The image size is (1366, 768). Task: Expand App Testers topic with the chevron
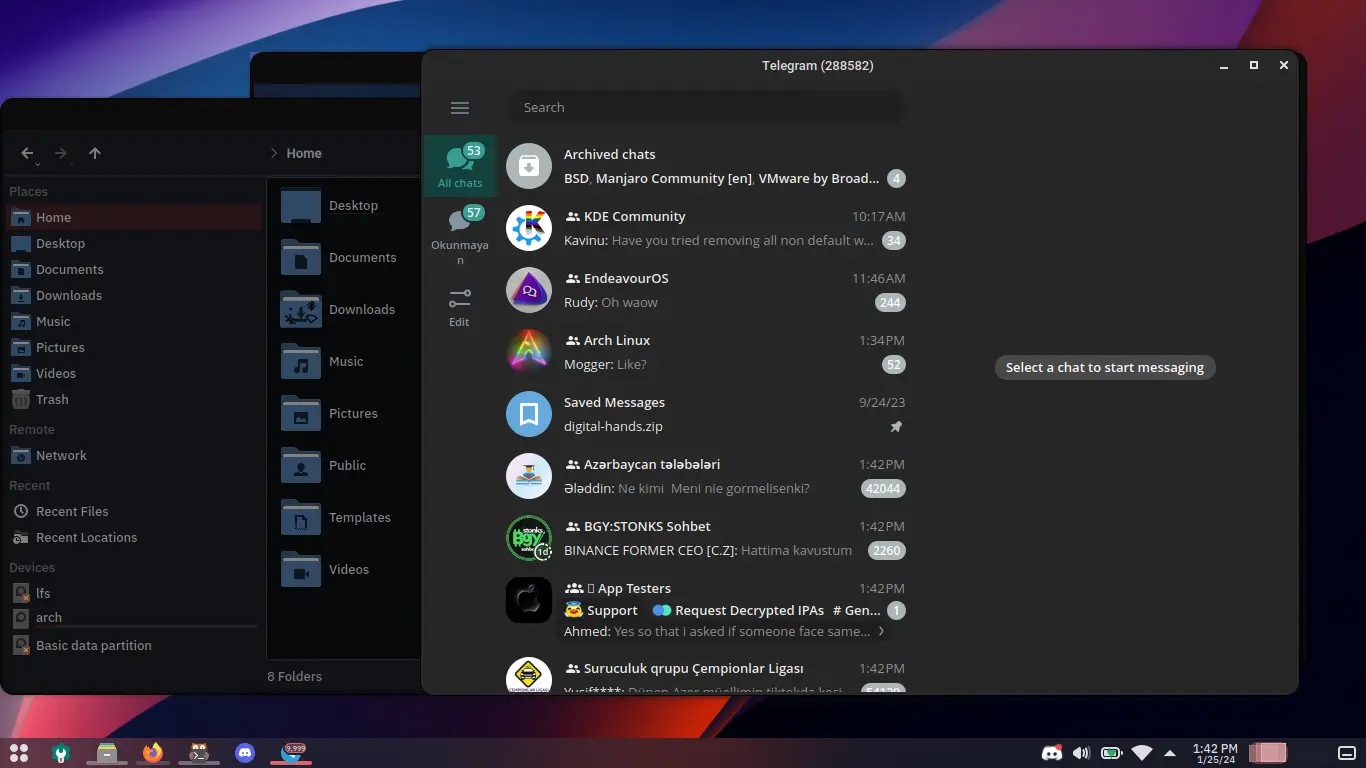(x=881, y=631)
